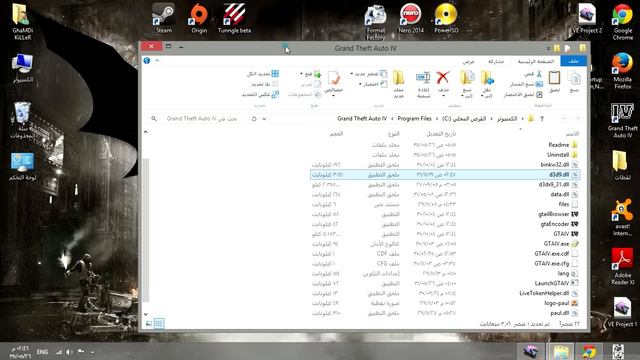Open Origin desktop shortcut
The width and height of the screenshot is (640, 360).
click(199, 19)
